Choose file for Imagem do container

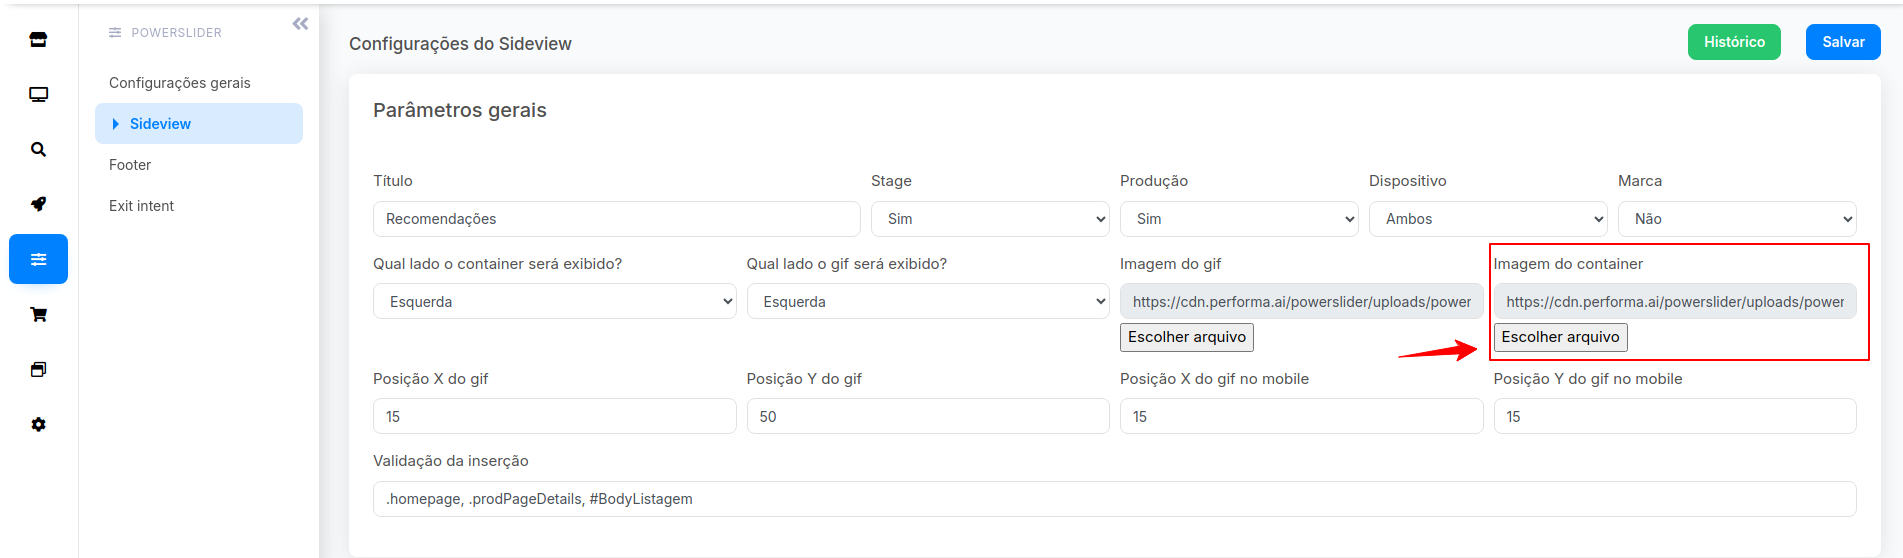pyautogui.click(x=1560, y=337)
